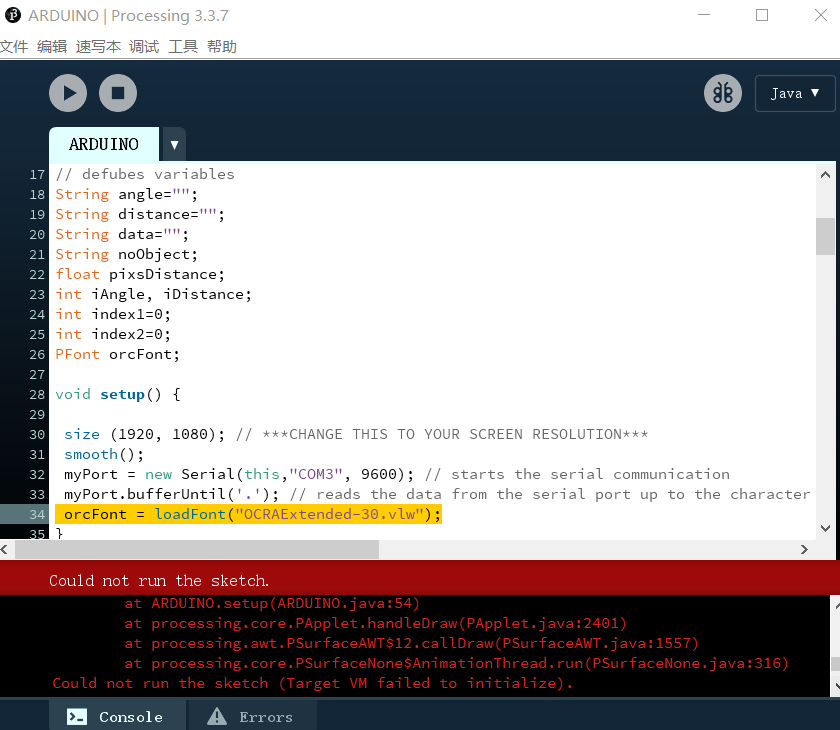Image resolution: width=840 pixels, height=730 pixels.
Task: Click the console scrollbar down arrow
Action: pos(836,686)
